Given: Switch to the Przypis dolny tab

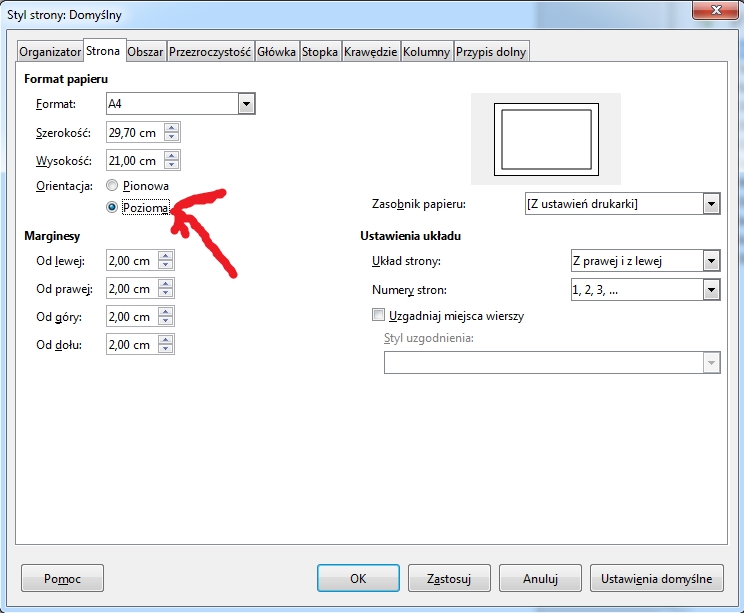Looking at the screenshot, I should (491, 52).
